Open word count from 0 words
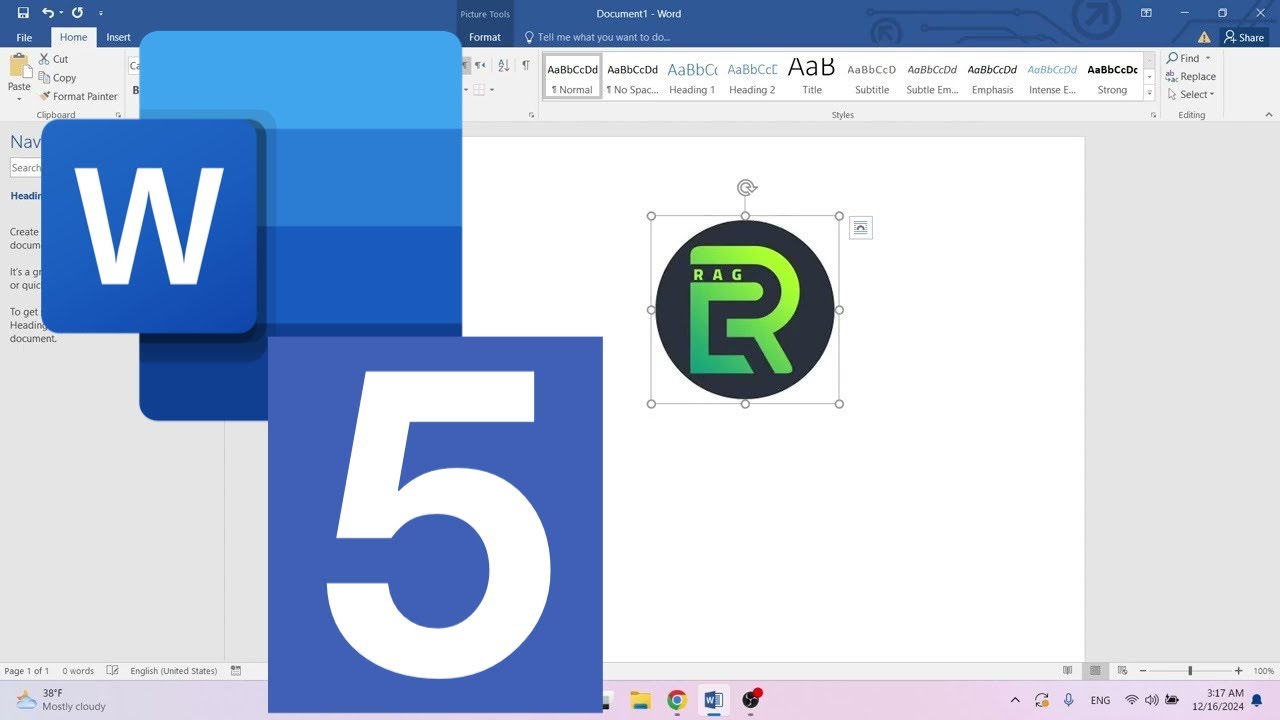The width and height of the screenshot is (1280, 720). (x=78, y=671)
